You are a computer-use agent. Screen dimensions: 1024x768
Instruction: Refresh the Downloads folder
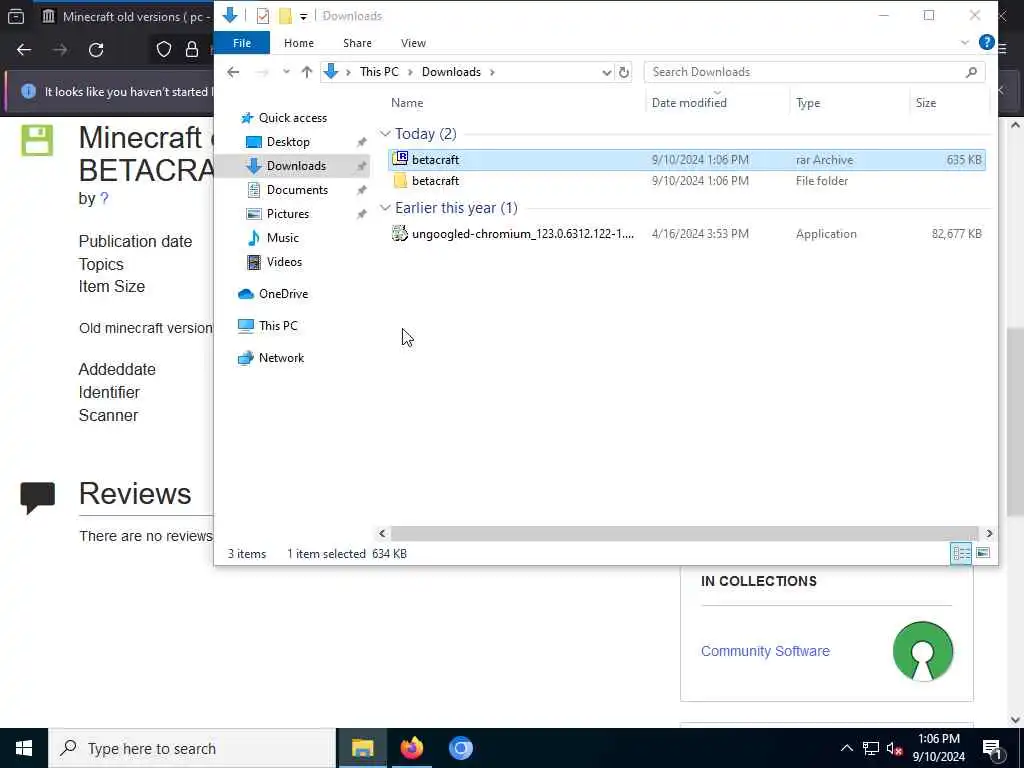point(624,72)
